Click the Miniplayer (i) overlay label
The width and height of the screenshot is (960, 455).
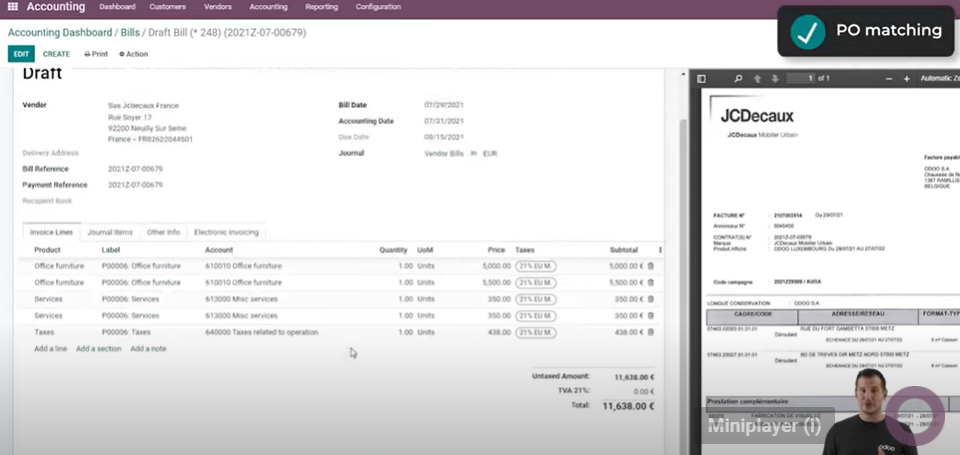pyautogui.click(x=764, y=426)
